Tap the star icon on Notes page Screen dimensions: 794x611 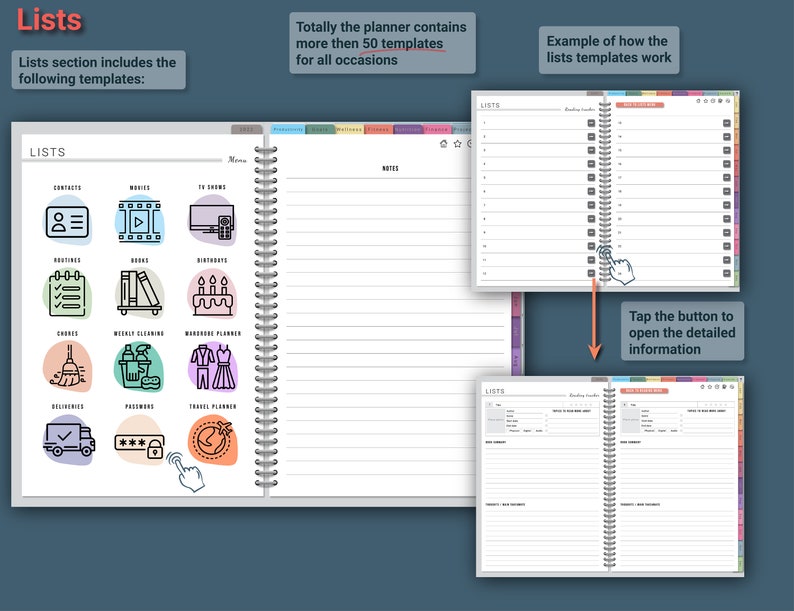tap(457, 144)
